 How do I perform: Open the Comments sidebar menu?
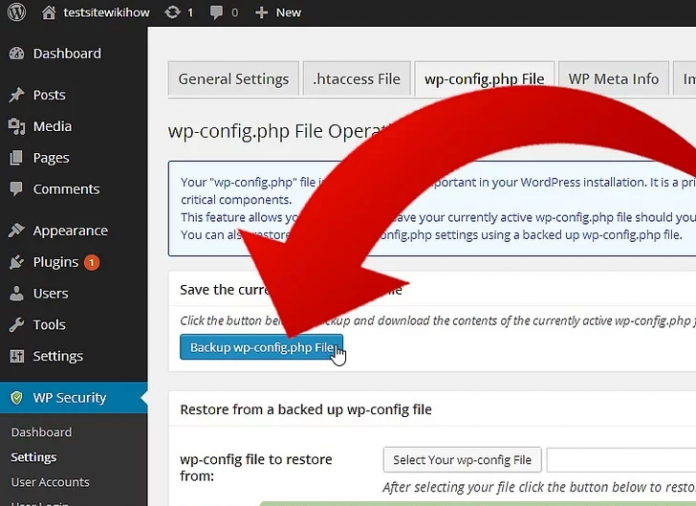click(66, 189)
